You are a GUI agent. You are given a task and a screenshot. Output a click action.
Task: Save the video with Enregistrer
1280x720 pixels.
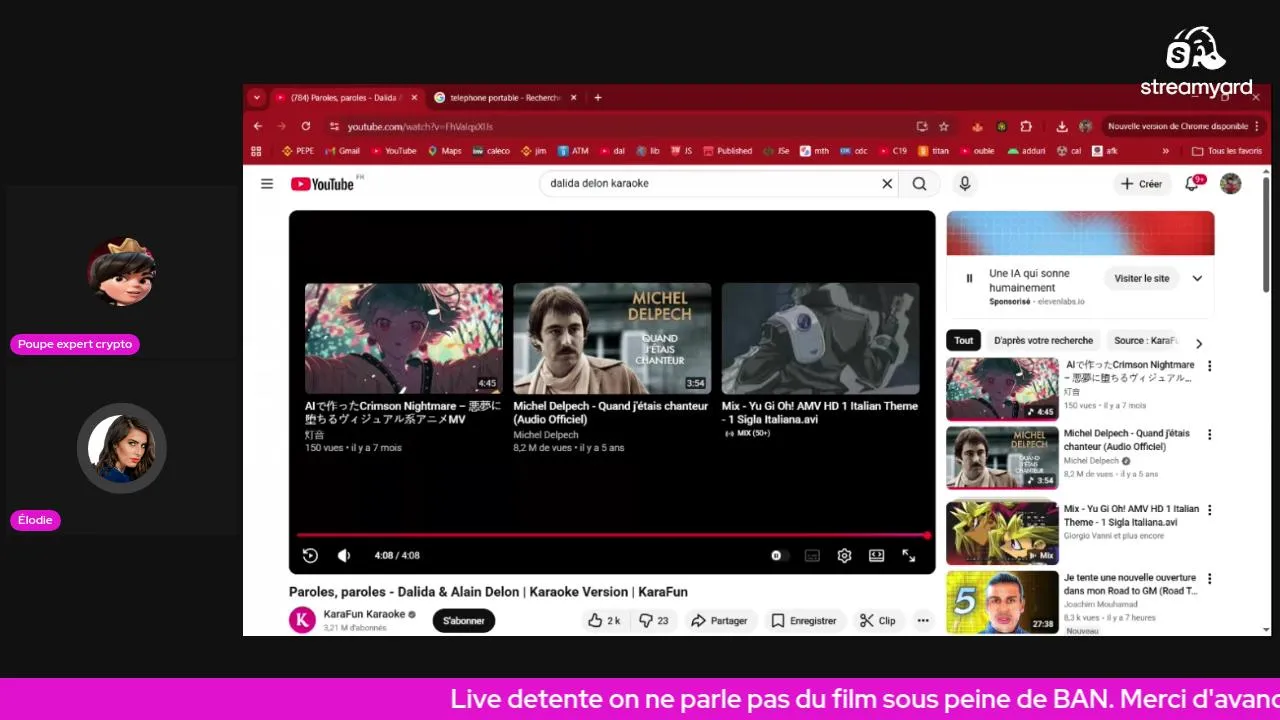point(803,621)
